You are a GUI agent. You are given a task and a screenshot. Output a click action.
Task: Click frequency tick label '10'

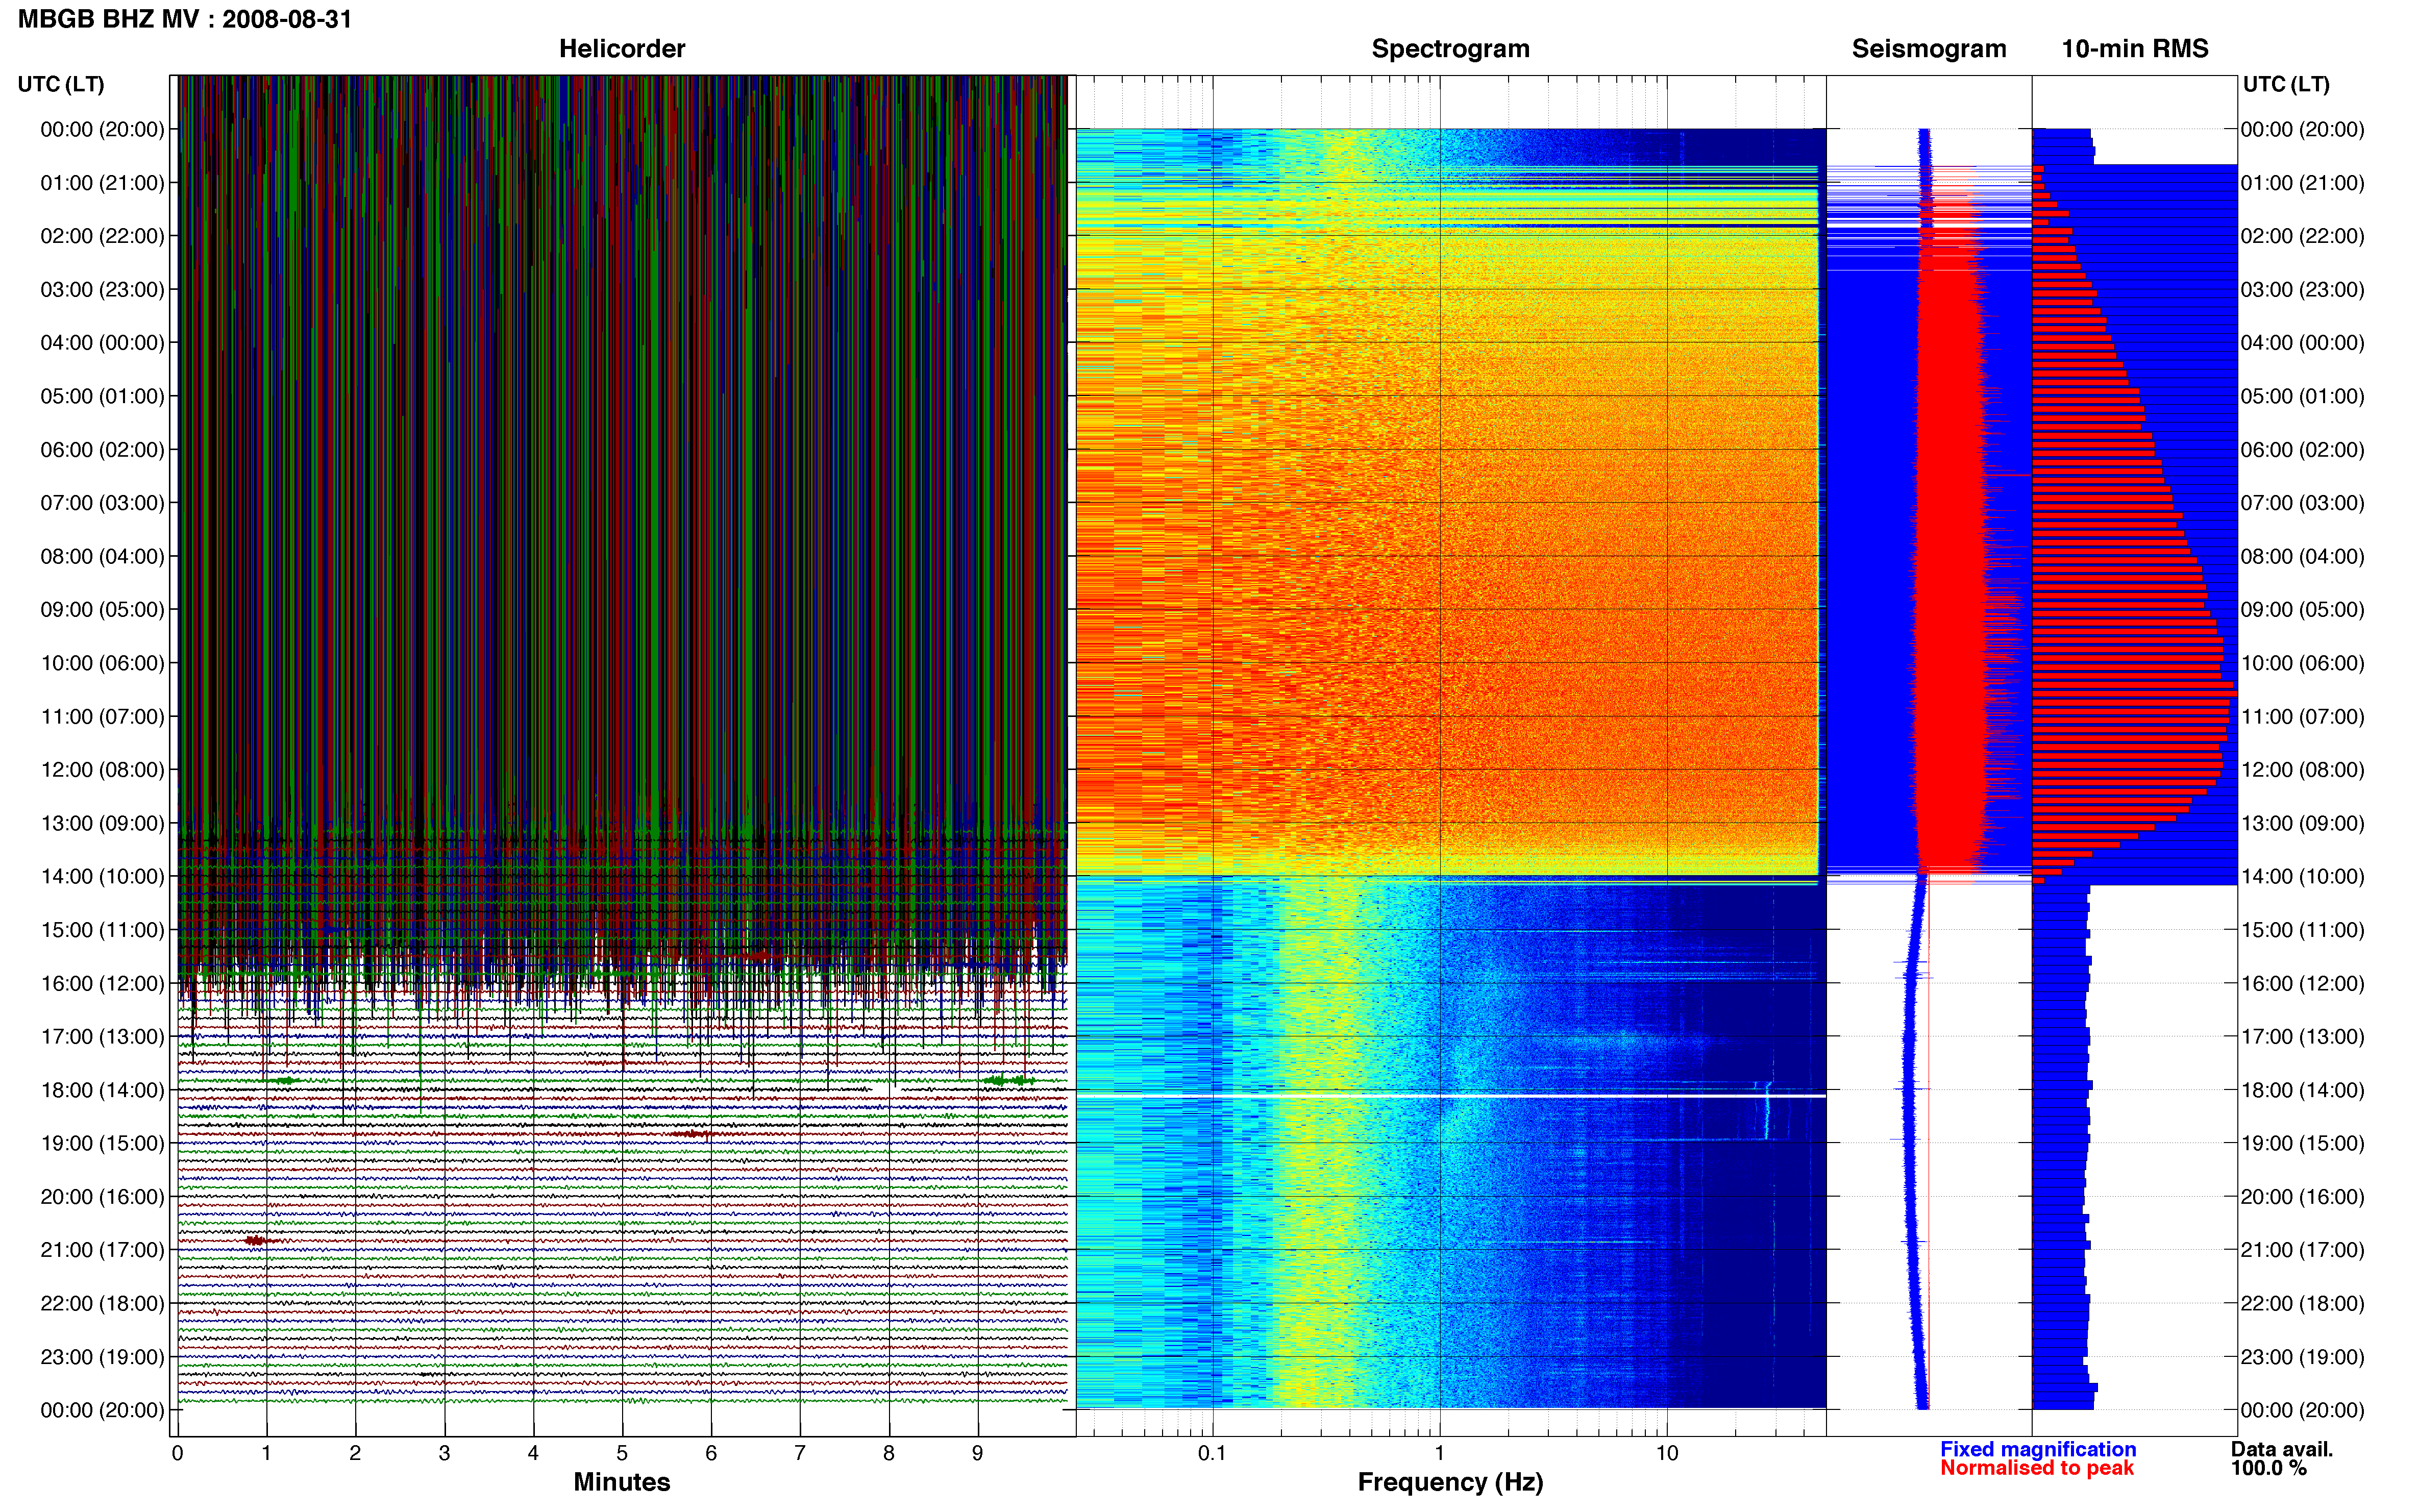click(1666, 1453)
